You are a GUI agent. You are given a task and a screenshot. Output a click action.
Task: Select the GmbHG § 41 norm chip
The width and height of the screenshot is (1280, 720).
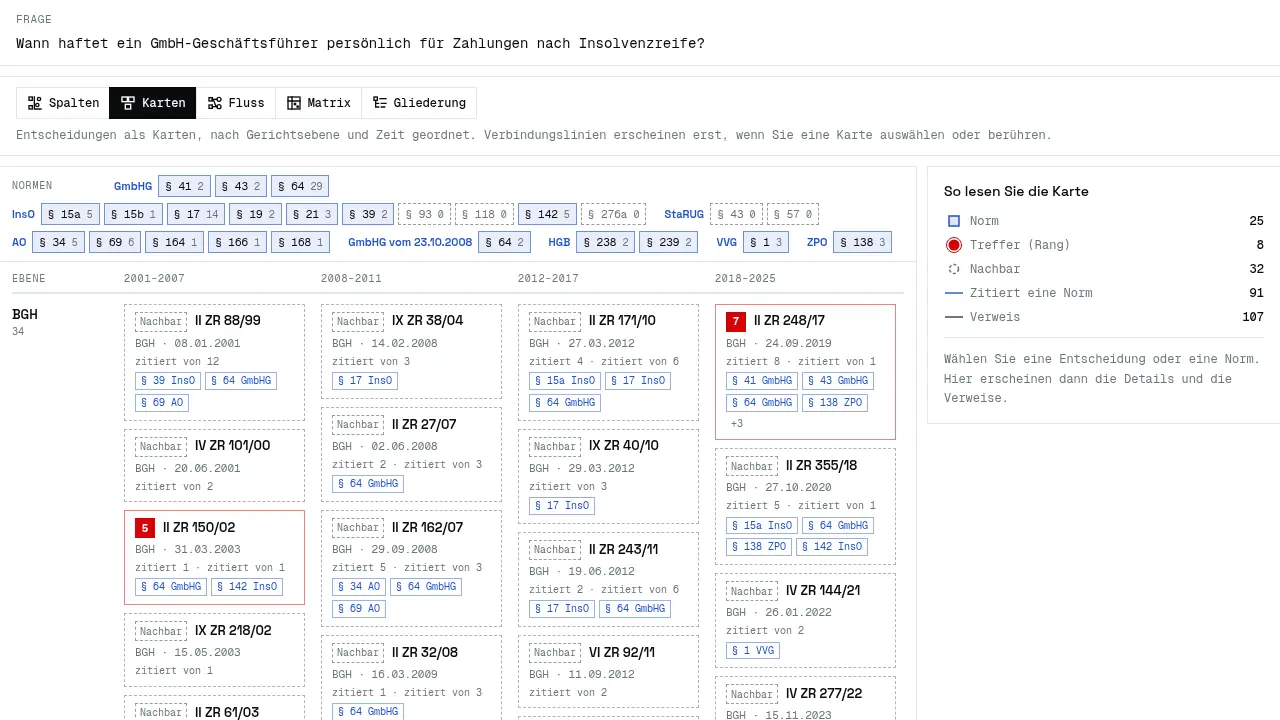coord(184,186)
